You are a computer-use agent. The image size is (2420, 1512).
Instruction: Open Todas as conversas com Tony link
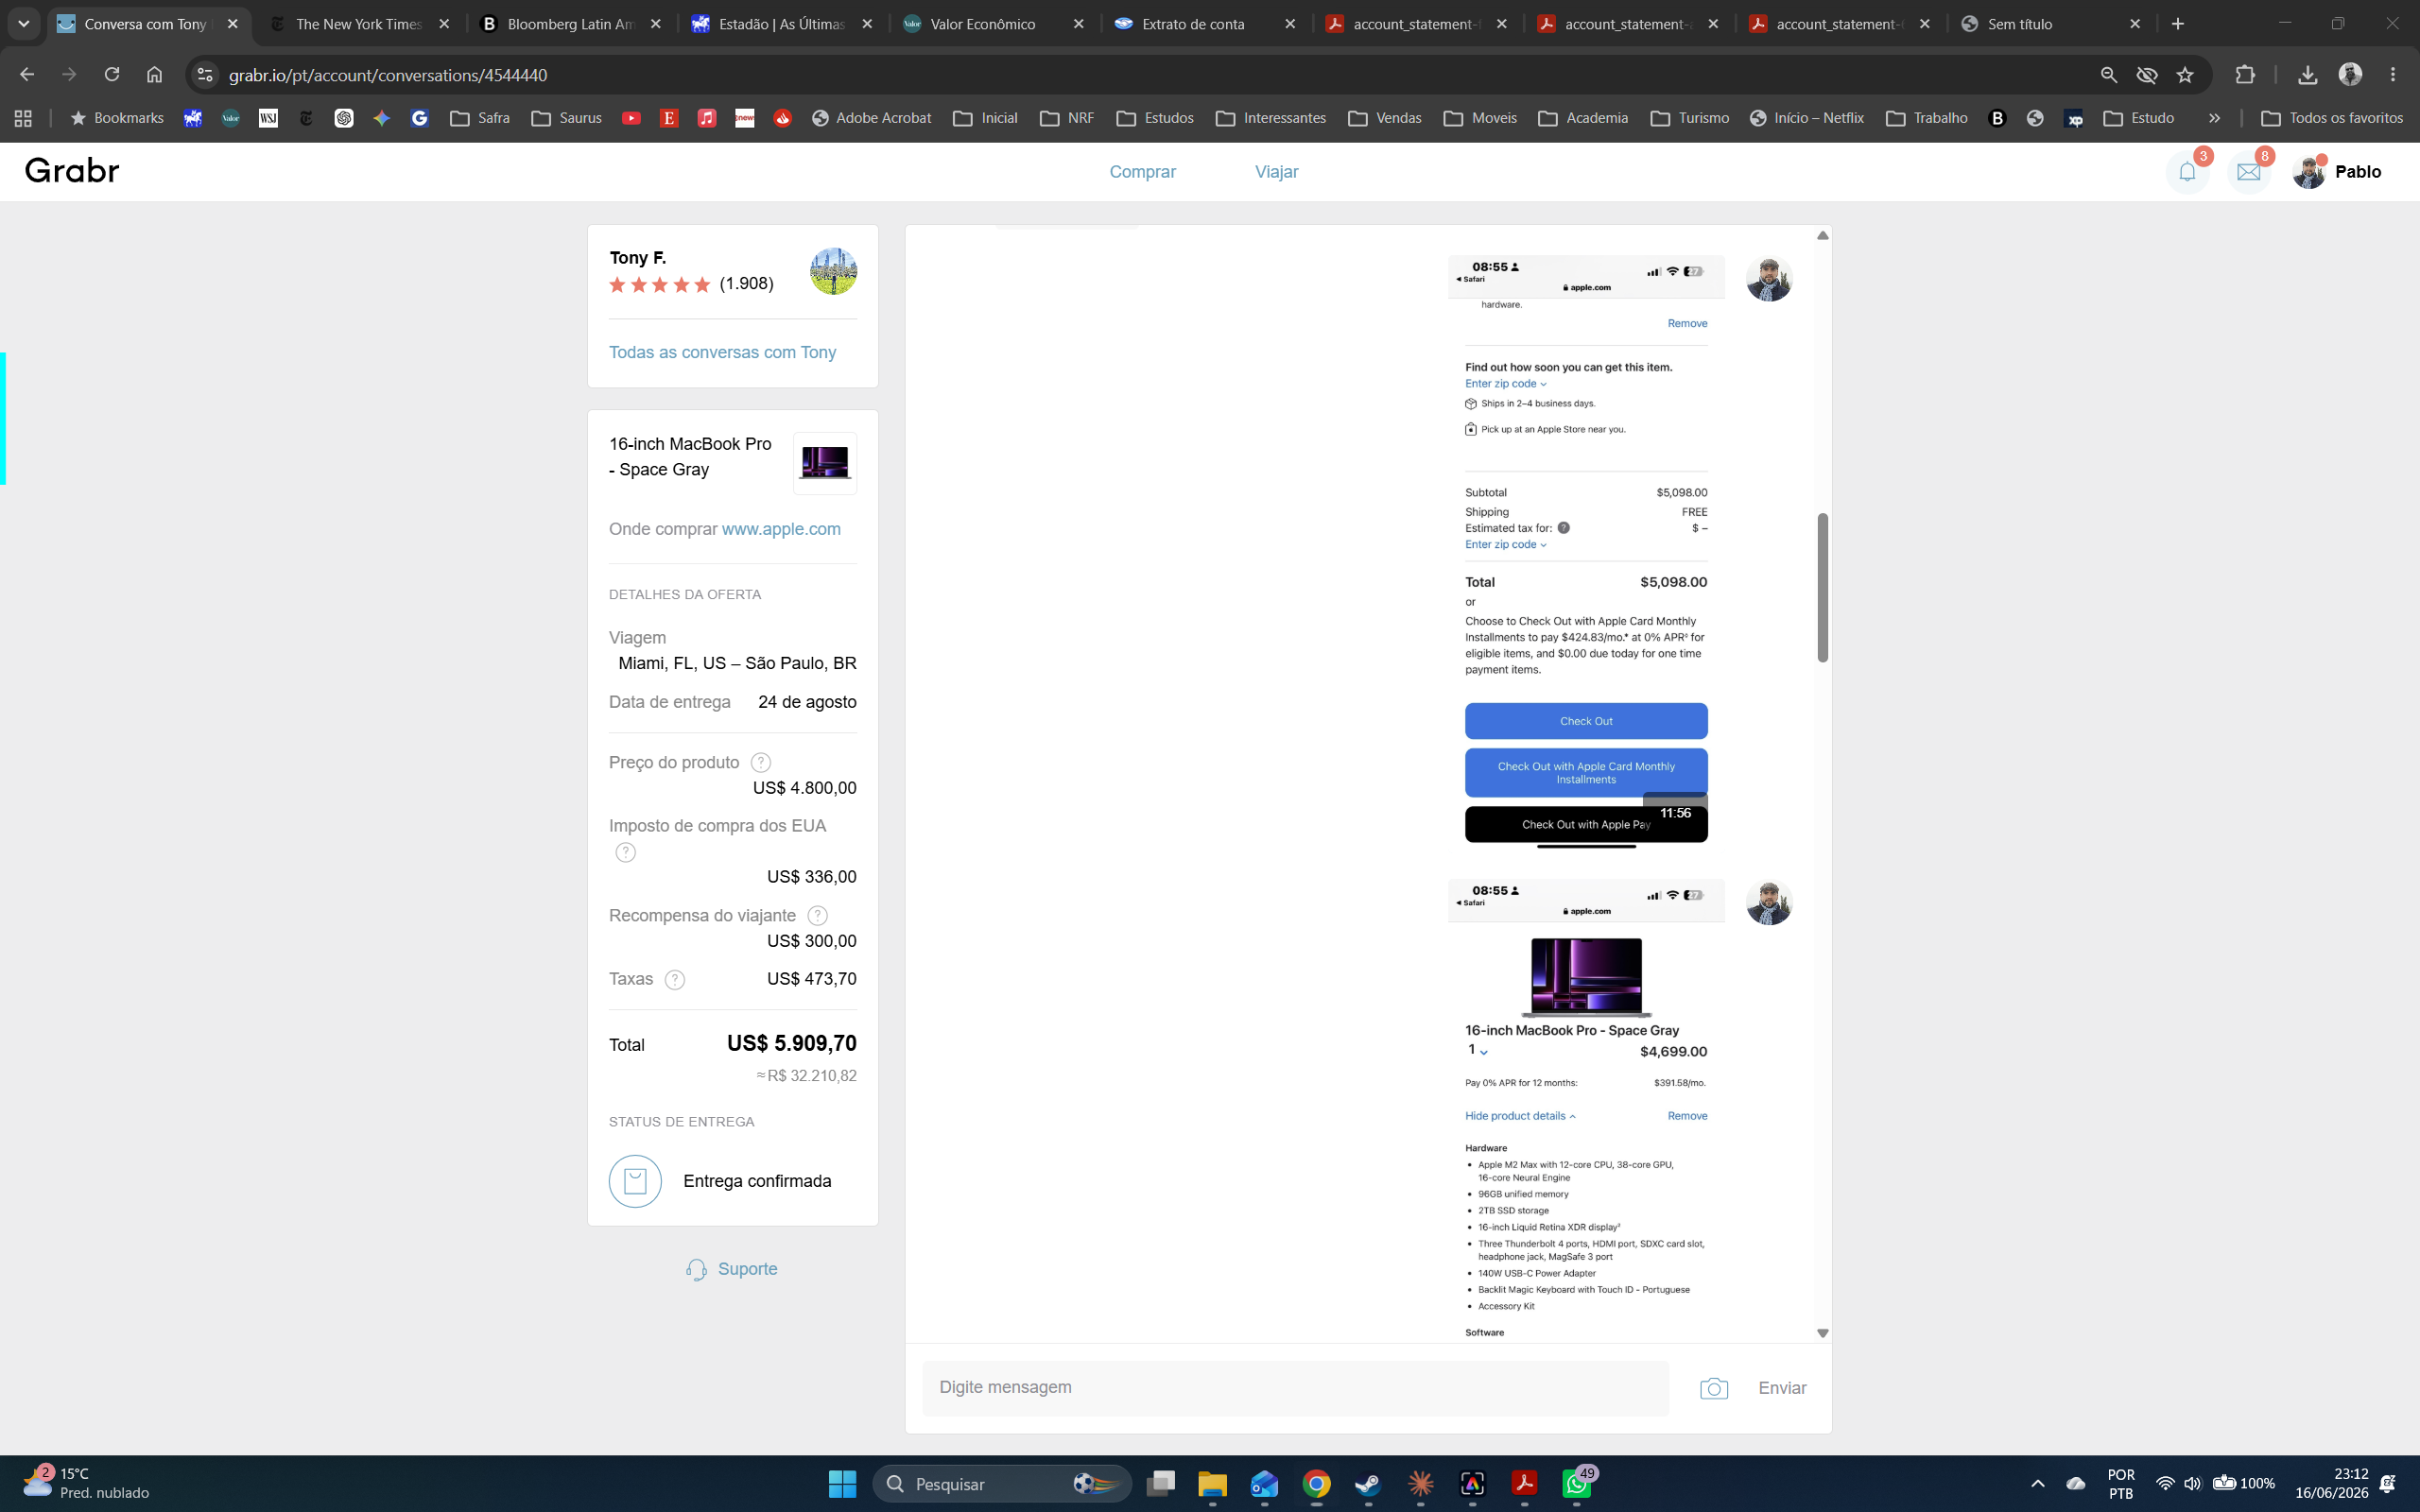(x=722, y=352)
